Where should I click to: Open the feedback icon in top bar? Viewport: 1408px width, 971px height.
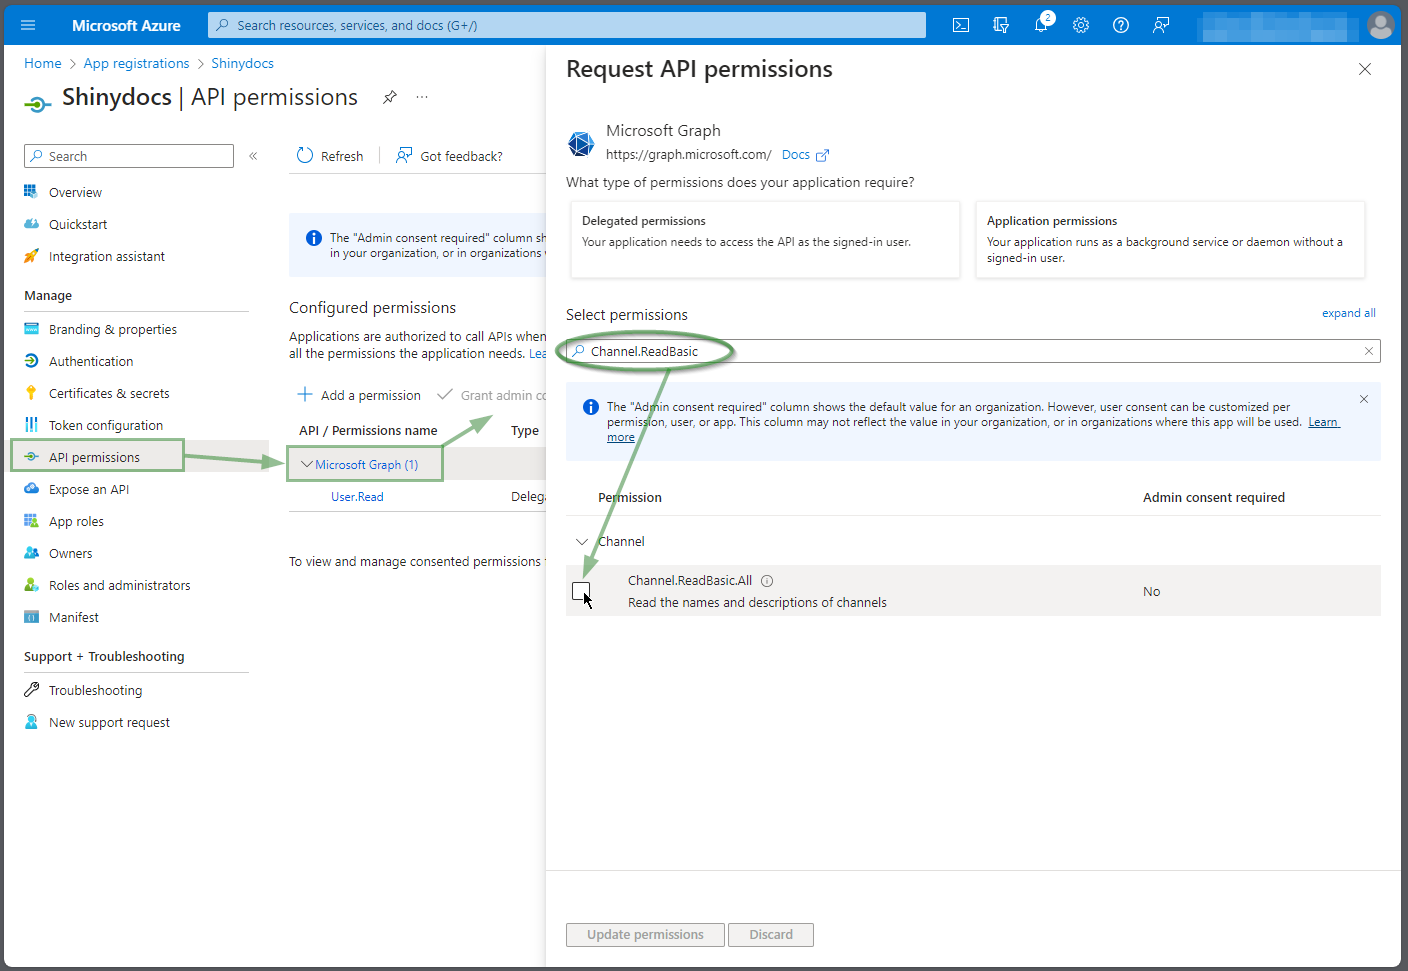click(x=1161, y=25)
